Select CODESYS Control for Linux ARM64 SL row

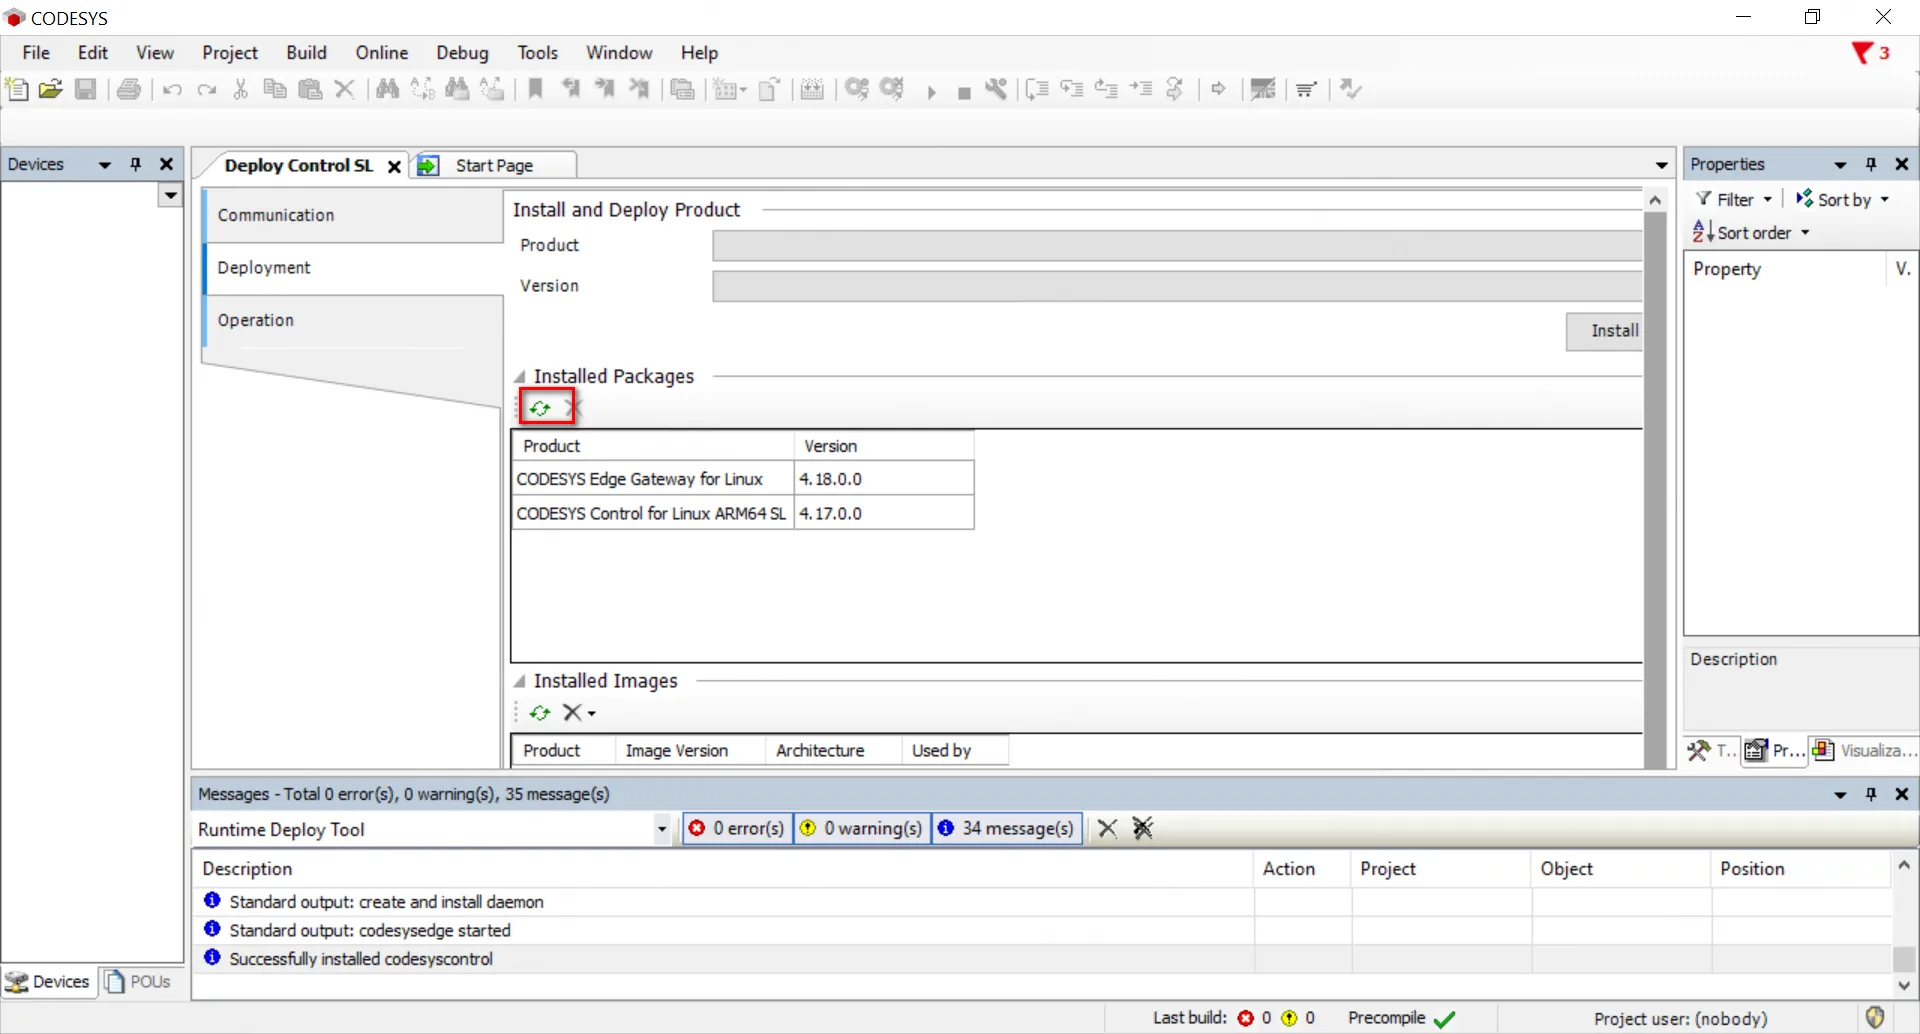click(651, 513)
